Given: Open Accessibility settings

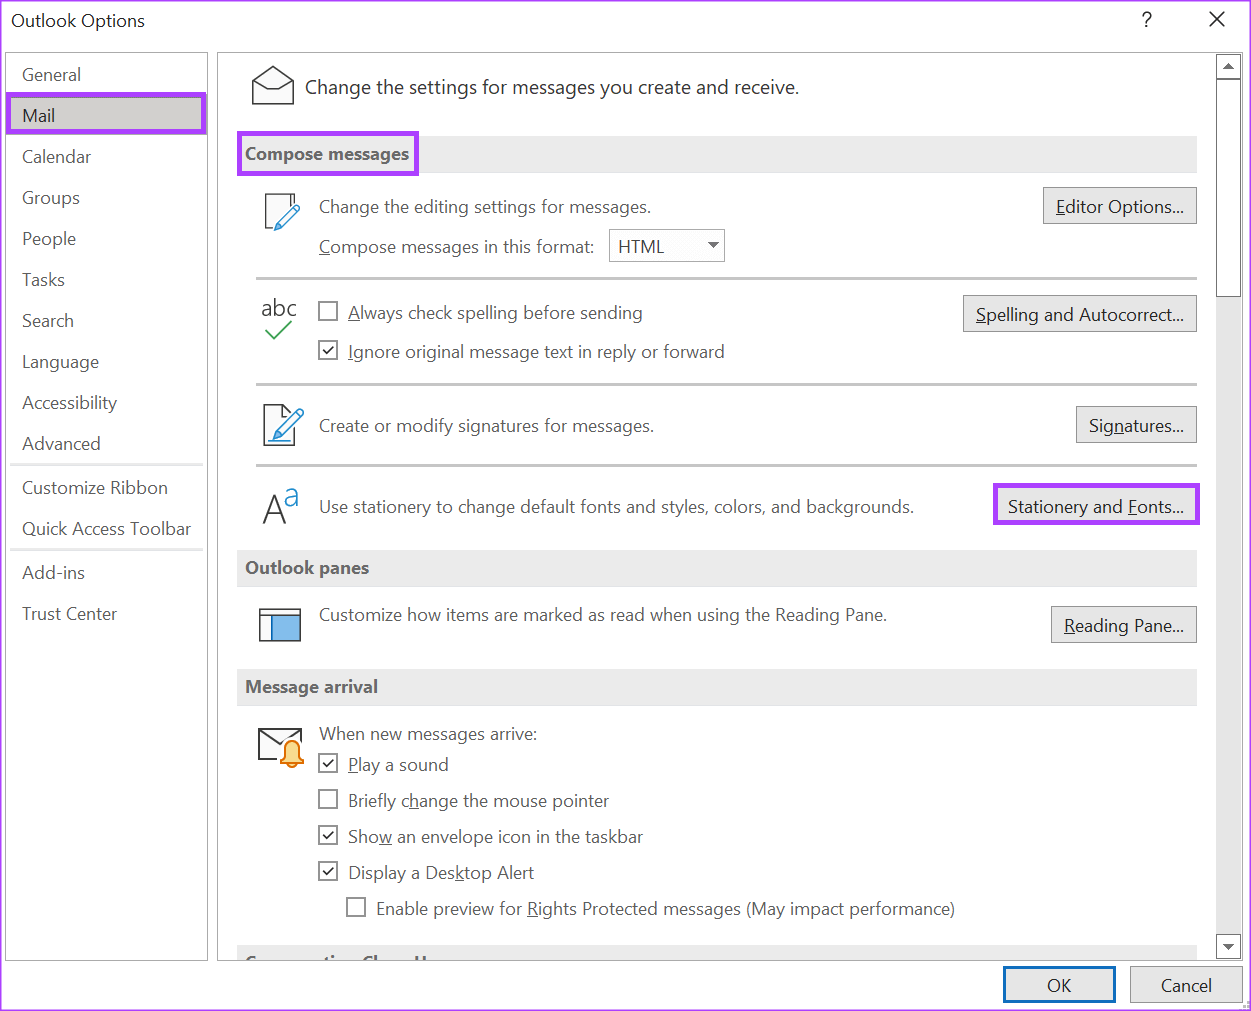Looking at the screenshot, I should 106,403.
